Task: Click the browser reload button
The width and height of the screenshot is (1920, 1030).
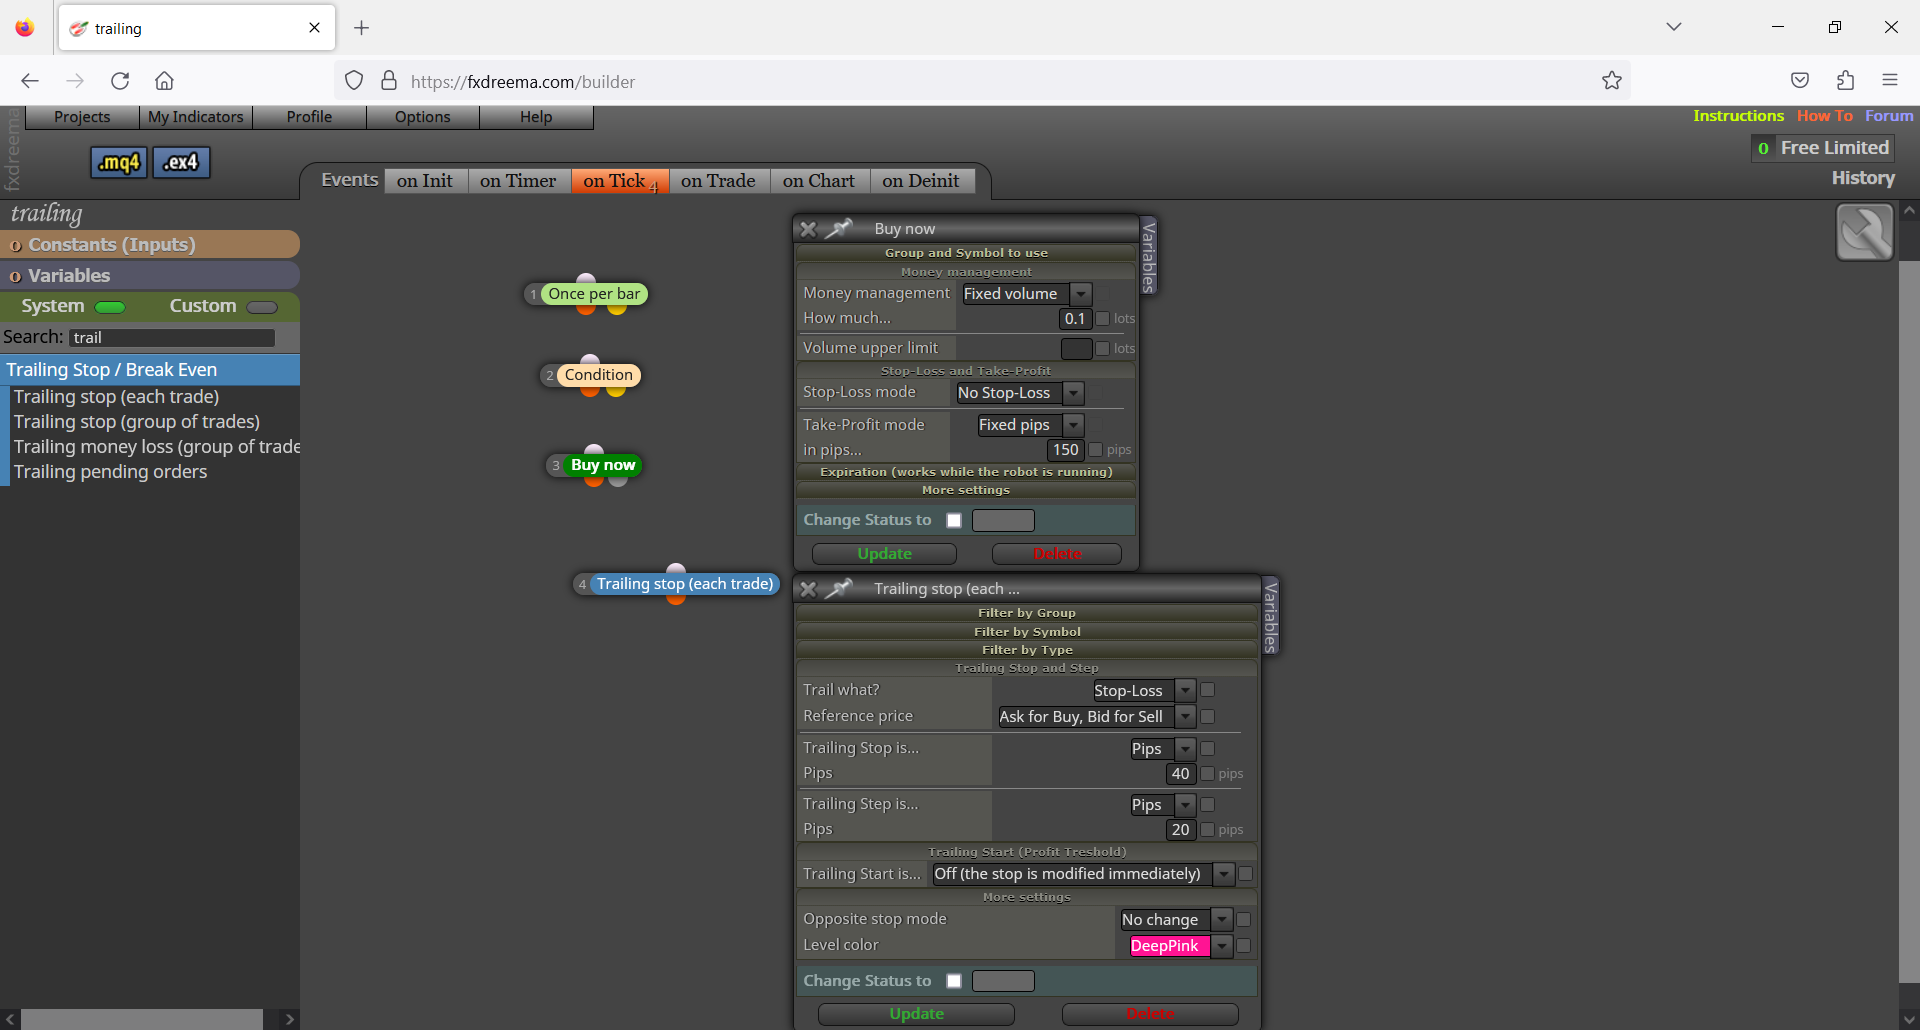Action: click(120, 81)
